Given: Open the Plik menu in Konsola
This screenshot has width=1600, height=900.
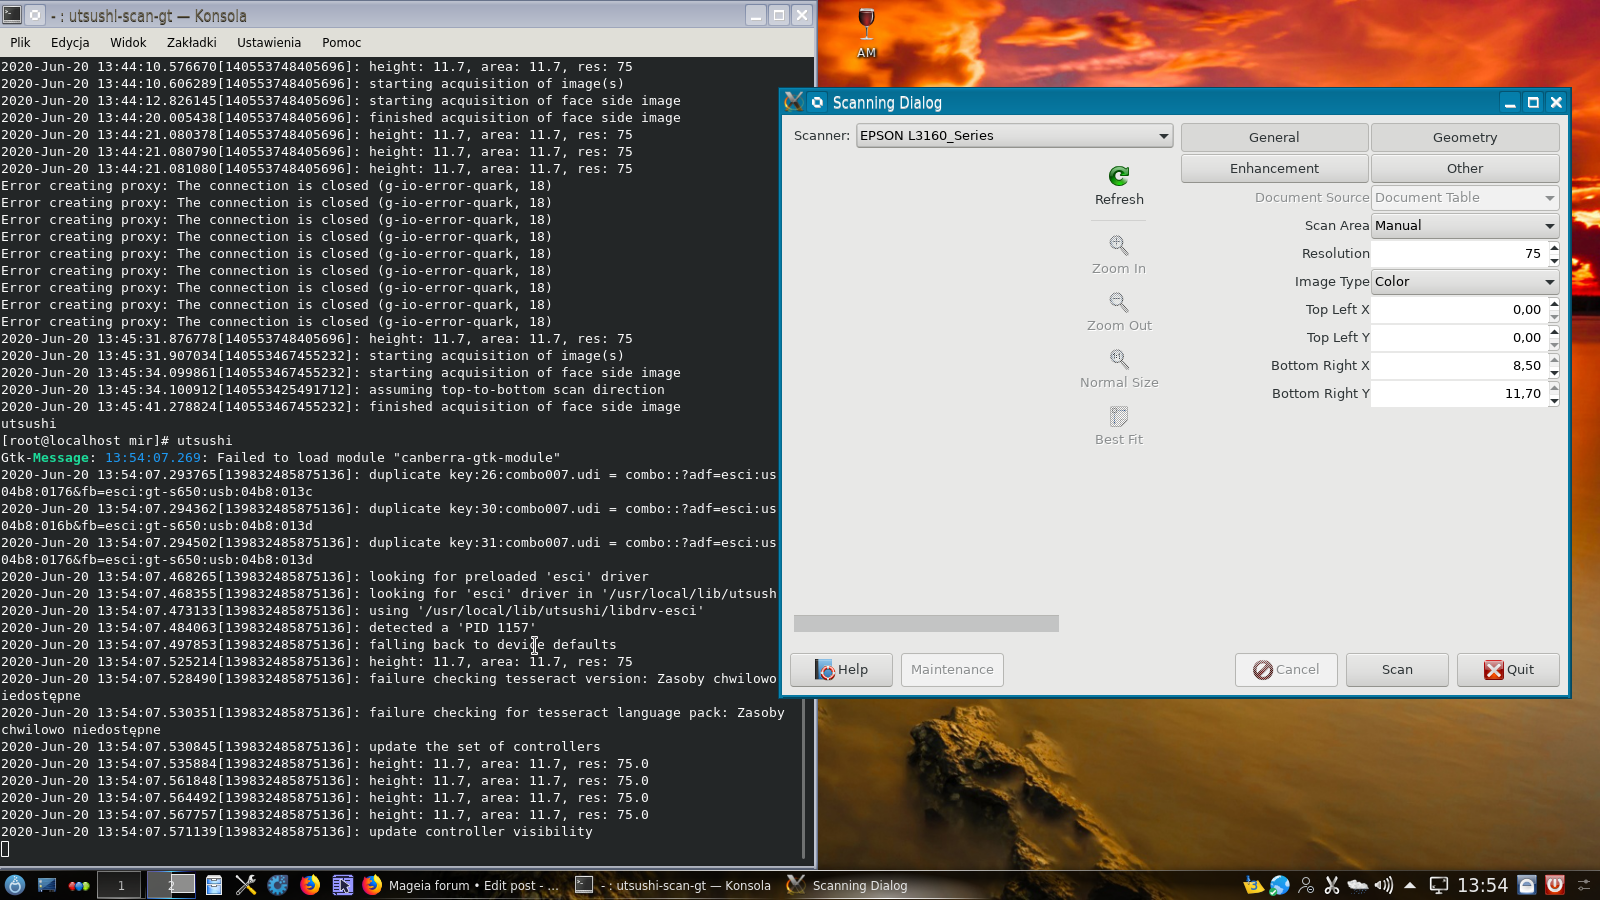Looking at the screenshot, I should 20,43.
